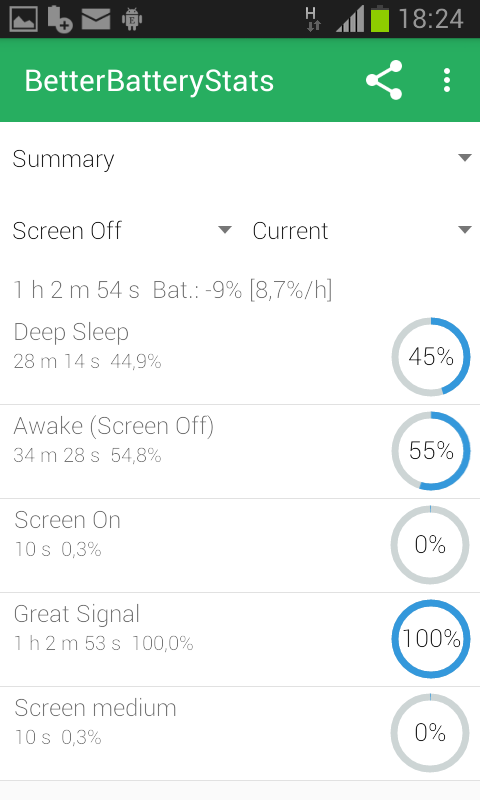This screenshot has height=800, width=480.
Task: Tap the signal strength bars icon
Action: (350, 19)
